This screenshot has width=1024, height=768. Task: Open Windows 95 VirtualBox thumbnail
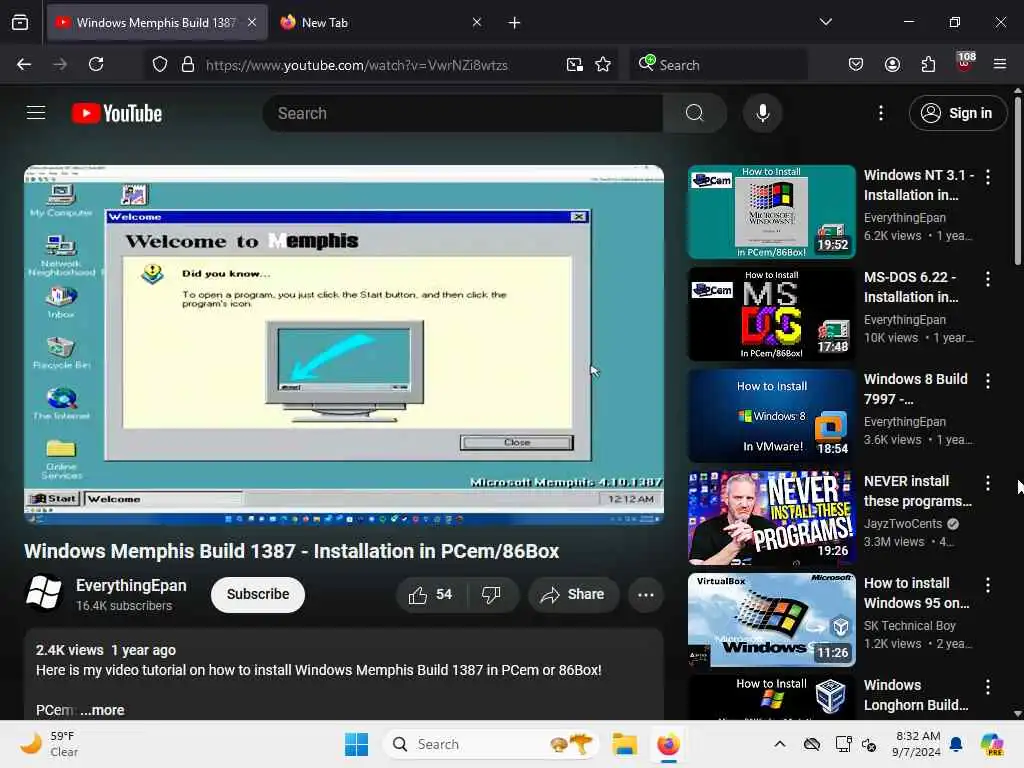coord(771,620)
